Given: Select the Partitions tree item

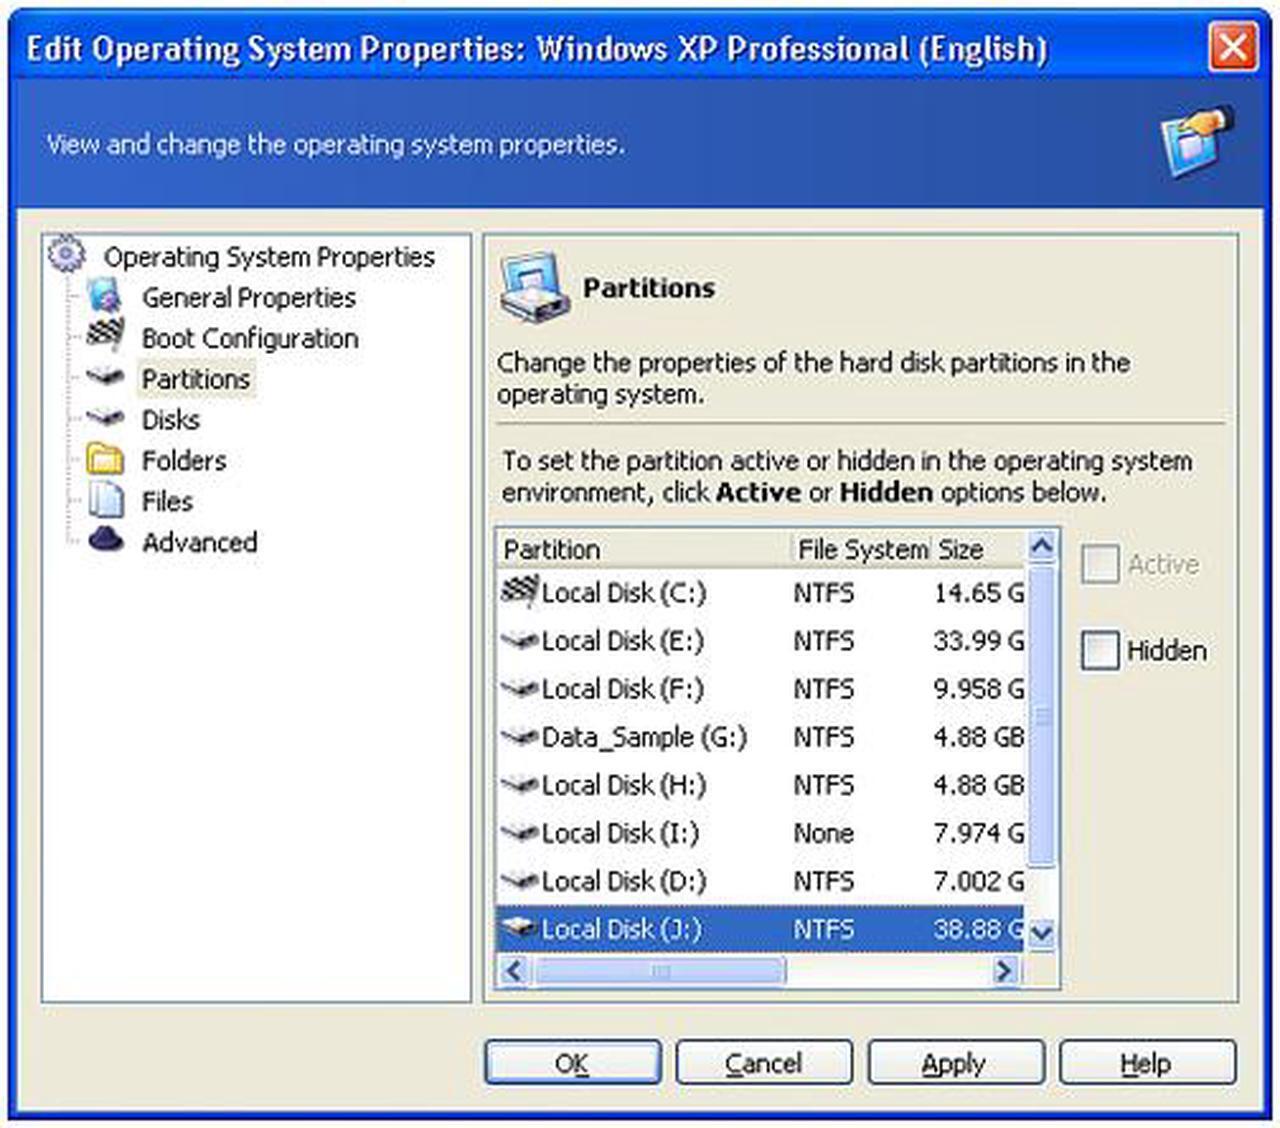Looking at the screenshot, I should point(196,379).
